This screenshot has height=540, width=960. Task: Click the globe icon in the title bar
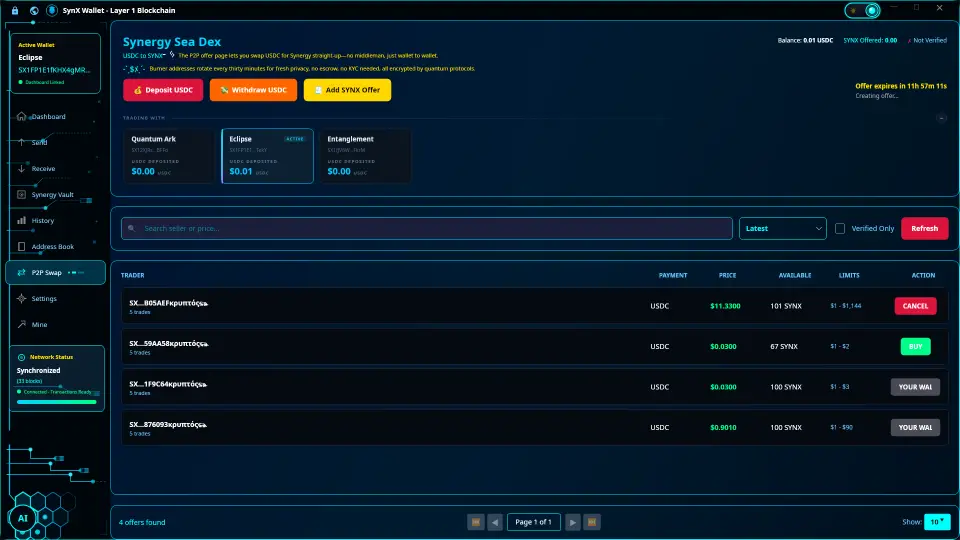(x=34, y=10)
